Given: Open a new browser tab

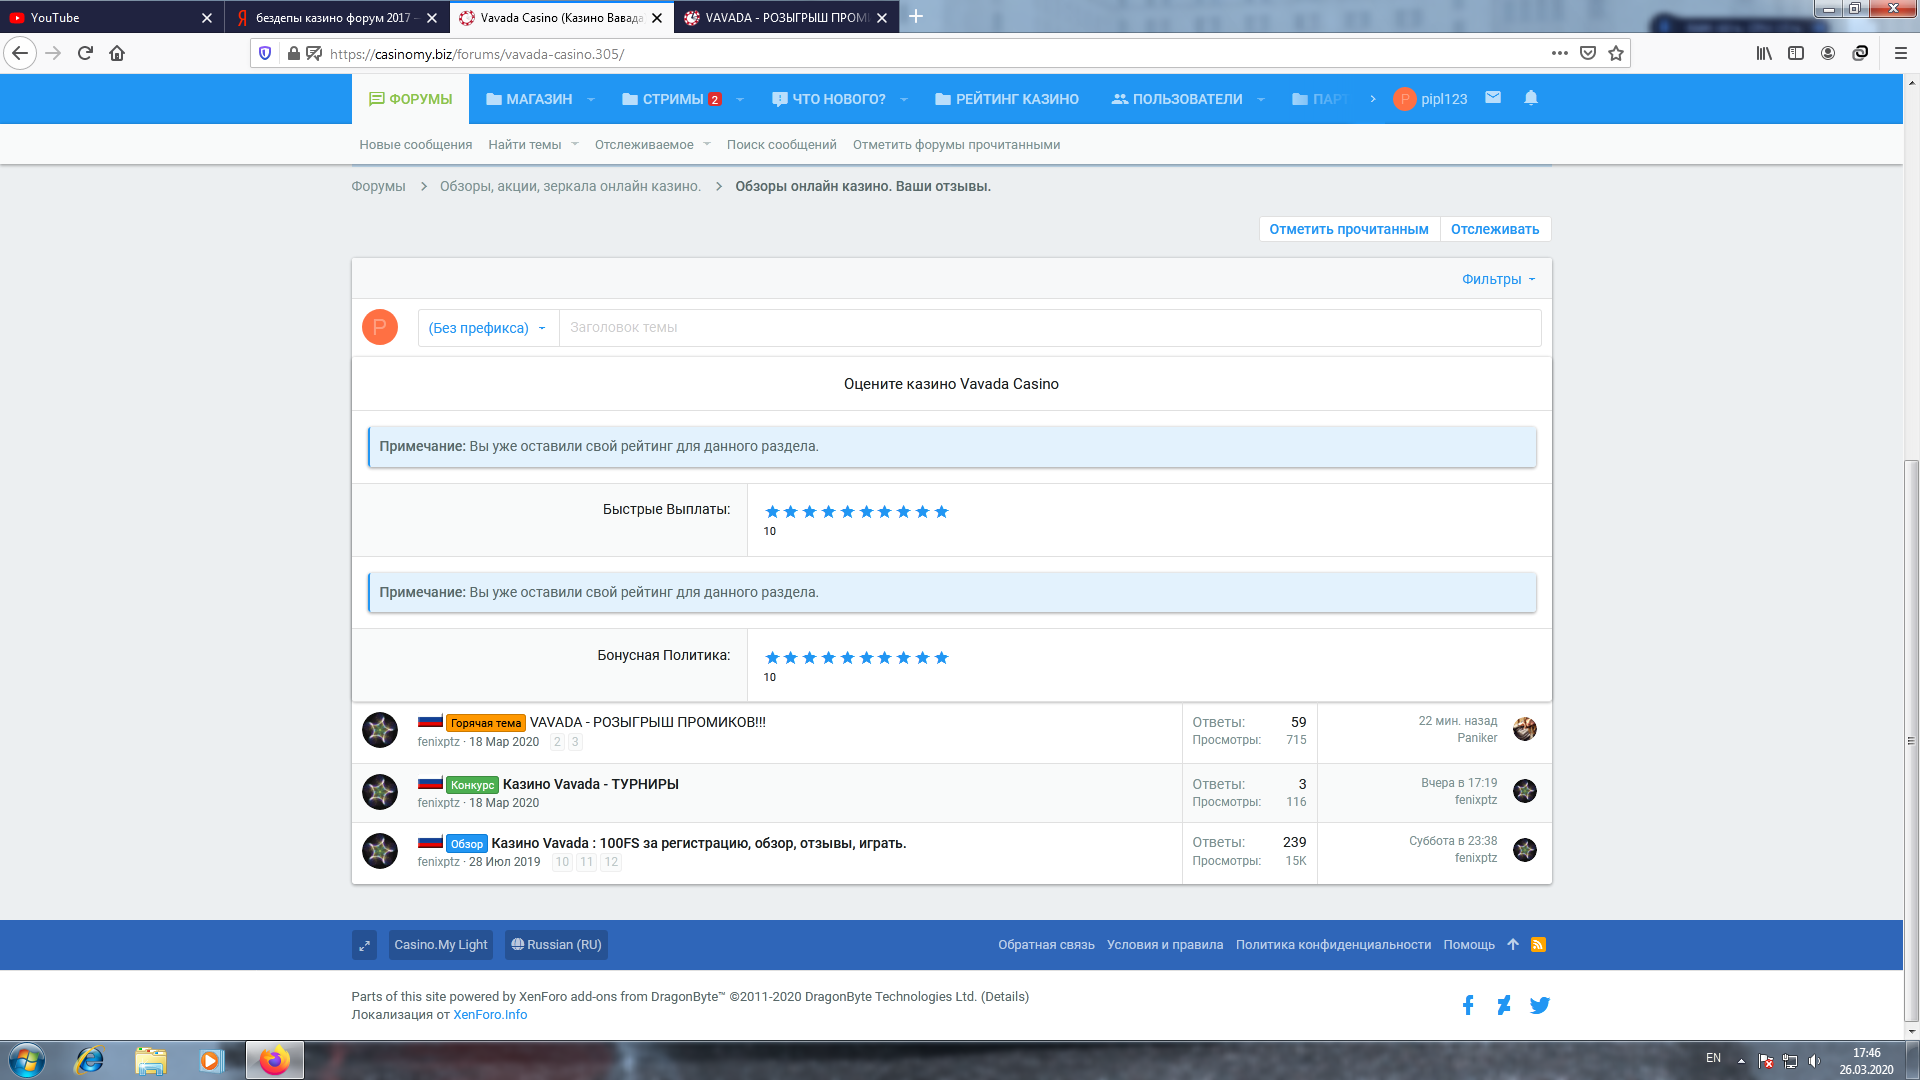Looking at the screenshot, I should pos(916,17).
